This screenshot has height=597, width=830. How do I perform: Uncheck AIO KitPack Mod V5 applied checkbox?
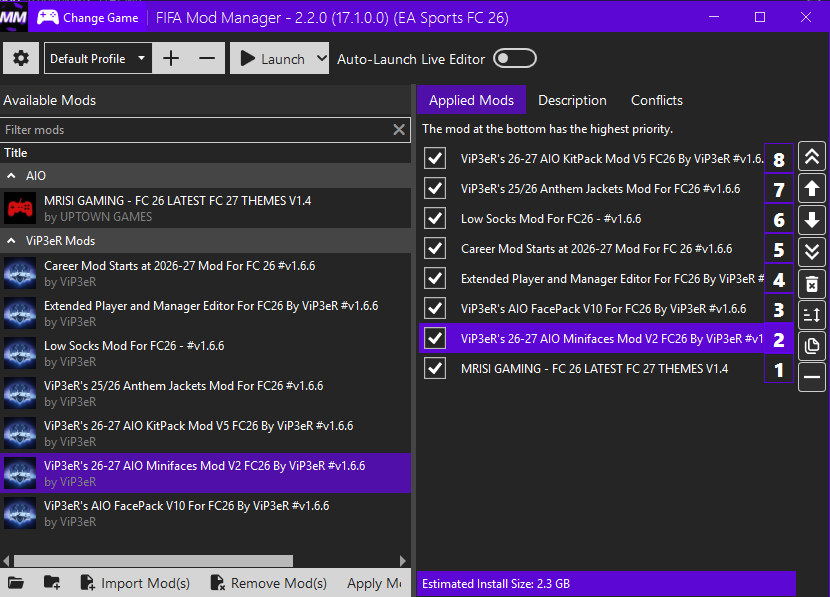[435, 158]
